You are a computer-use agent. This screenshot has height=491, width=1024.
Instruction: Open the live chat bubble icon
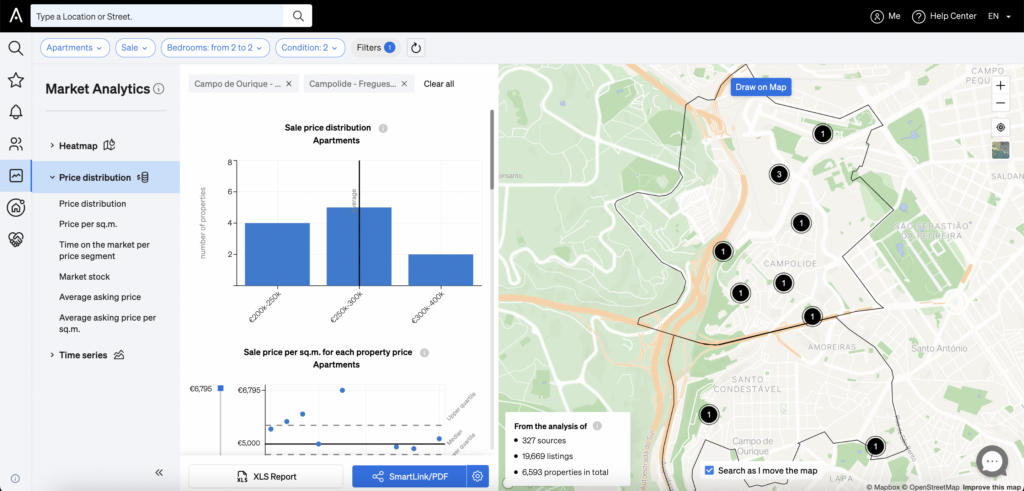pyautogui.click(x=991, y=462)
